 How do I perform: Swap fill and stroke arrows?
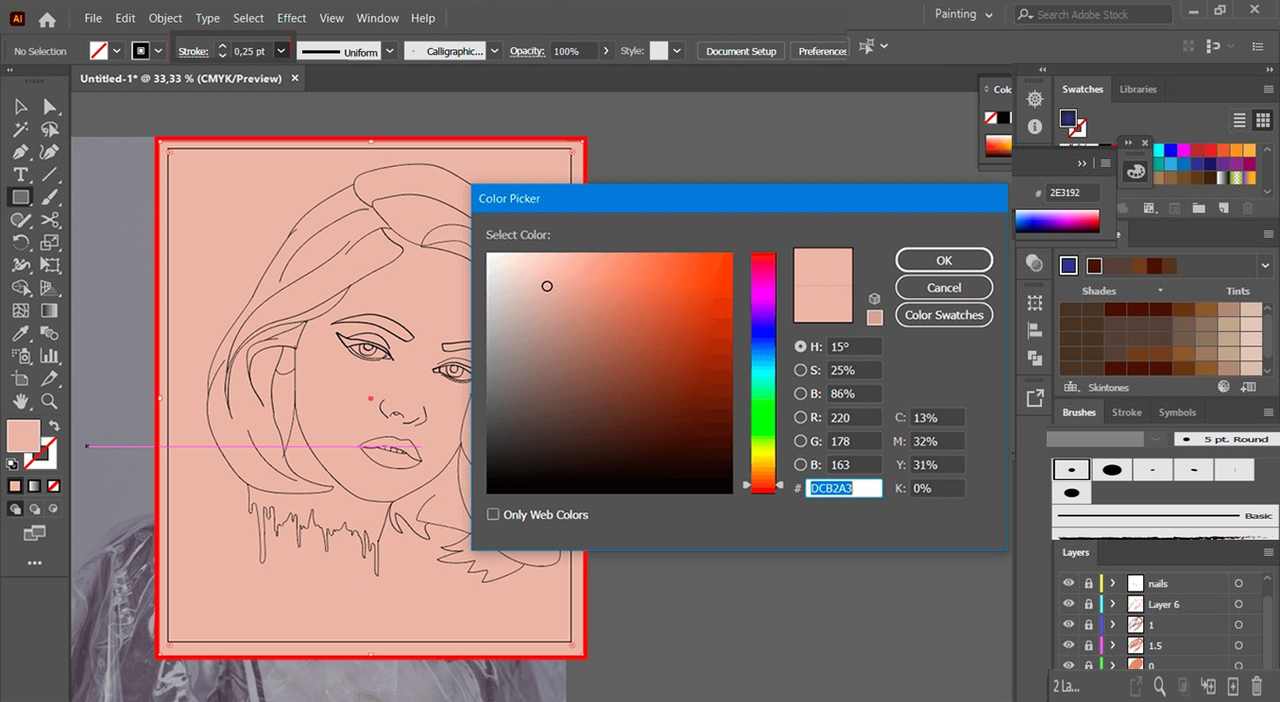click(54, 427)
